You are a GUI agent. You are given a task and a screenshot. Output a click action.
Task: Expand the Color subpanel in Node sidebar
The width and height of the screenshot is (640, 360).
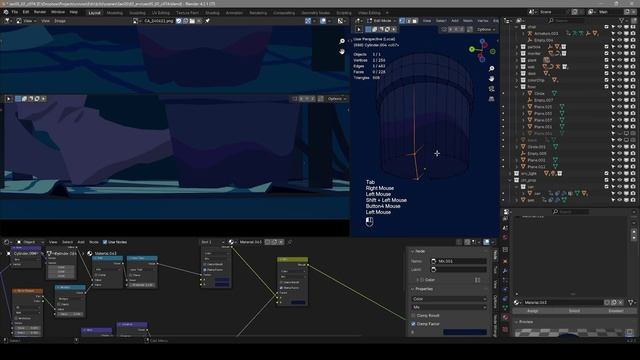pyautogui.click(x=418, y=280)
